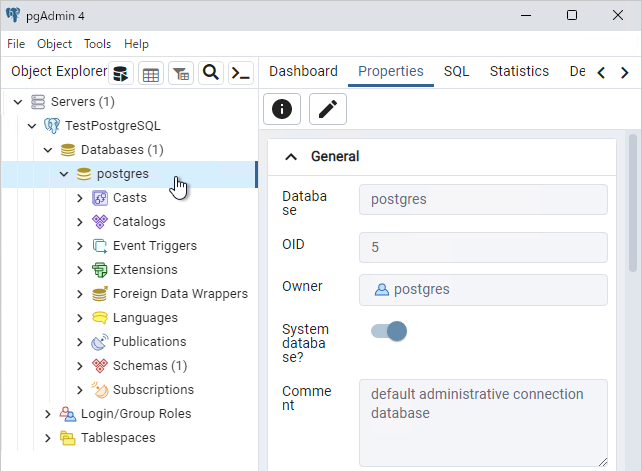Collapse the TestPostgreSQL server node
This screenshot has width=642, height=471.
tap(32, 126)
